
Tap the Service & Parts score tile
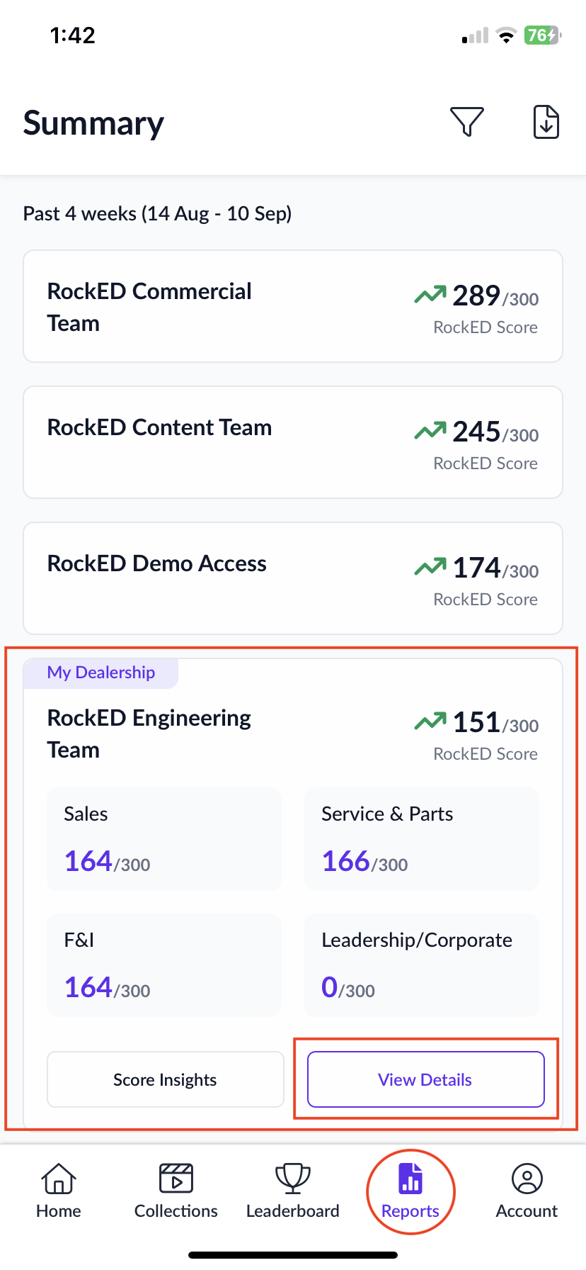pos(421,839)
